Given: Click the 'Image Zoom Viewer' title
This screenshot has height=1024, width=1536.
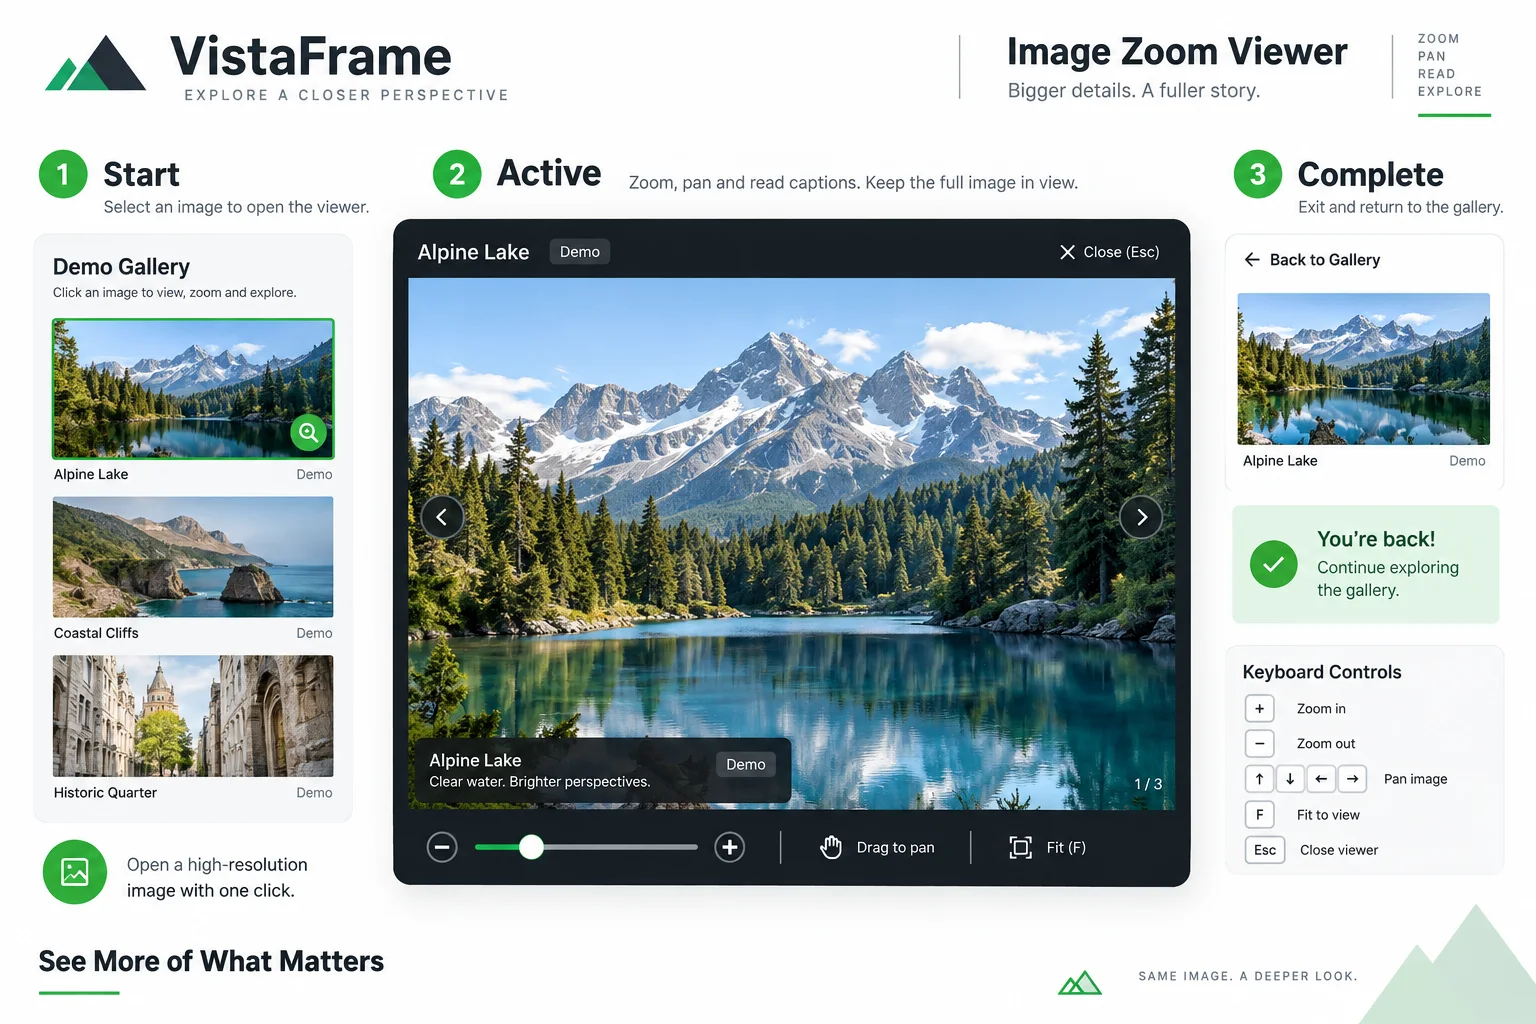Looking at the screenshot, I should pos(1177,52).
